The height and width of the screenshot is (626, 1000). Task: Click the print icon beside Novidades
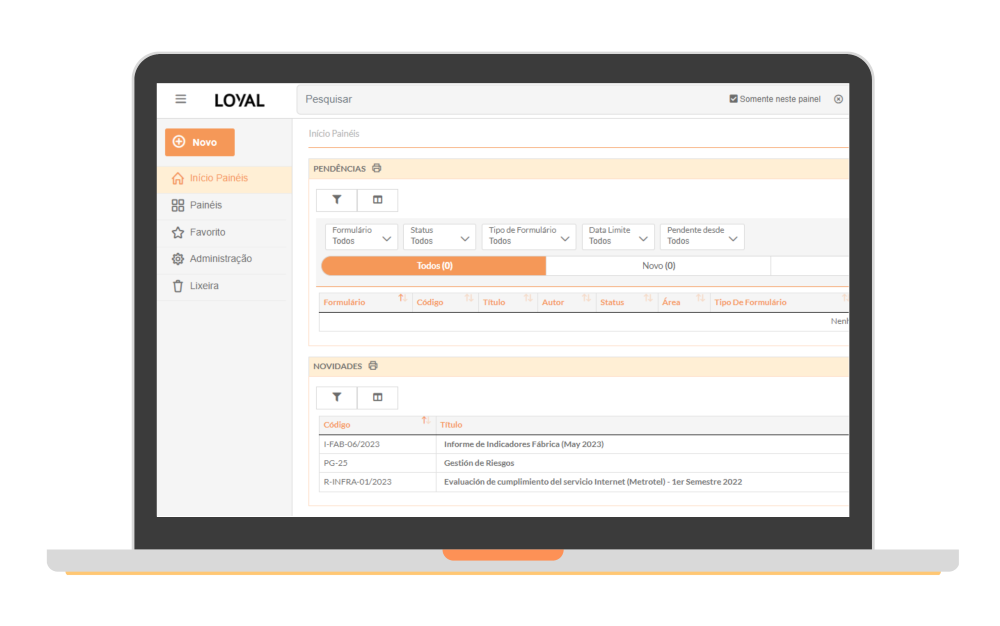[373, 366]
